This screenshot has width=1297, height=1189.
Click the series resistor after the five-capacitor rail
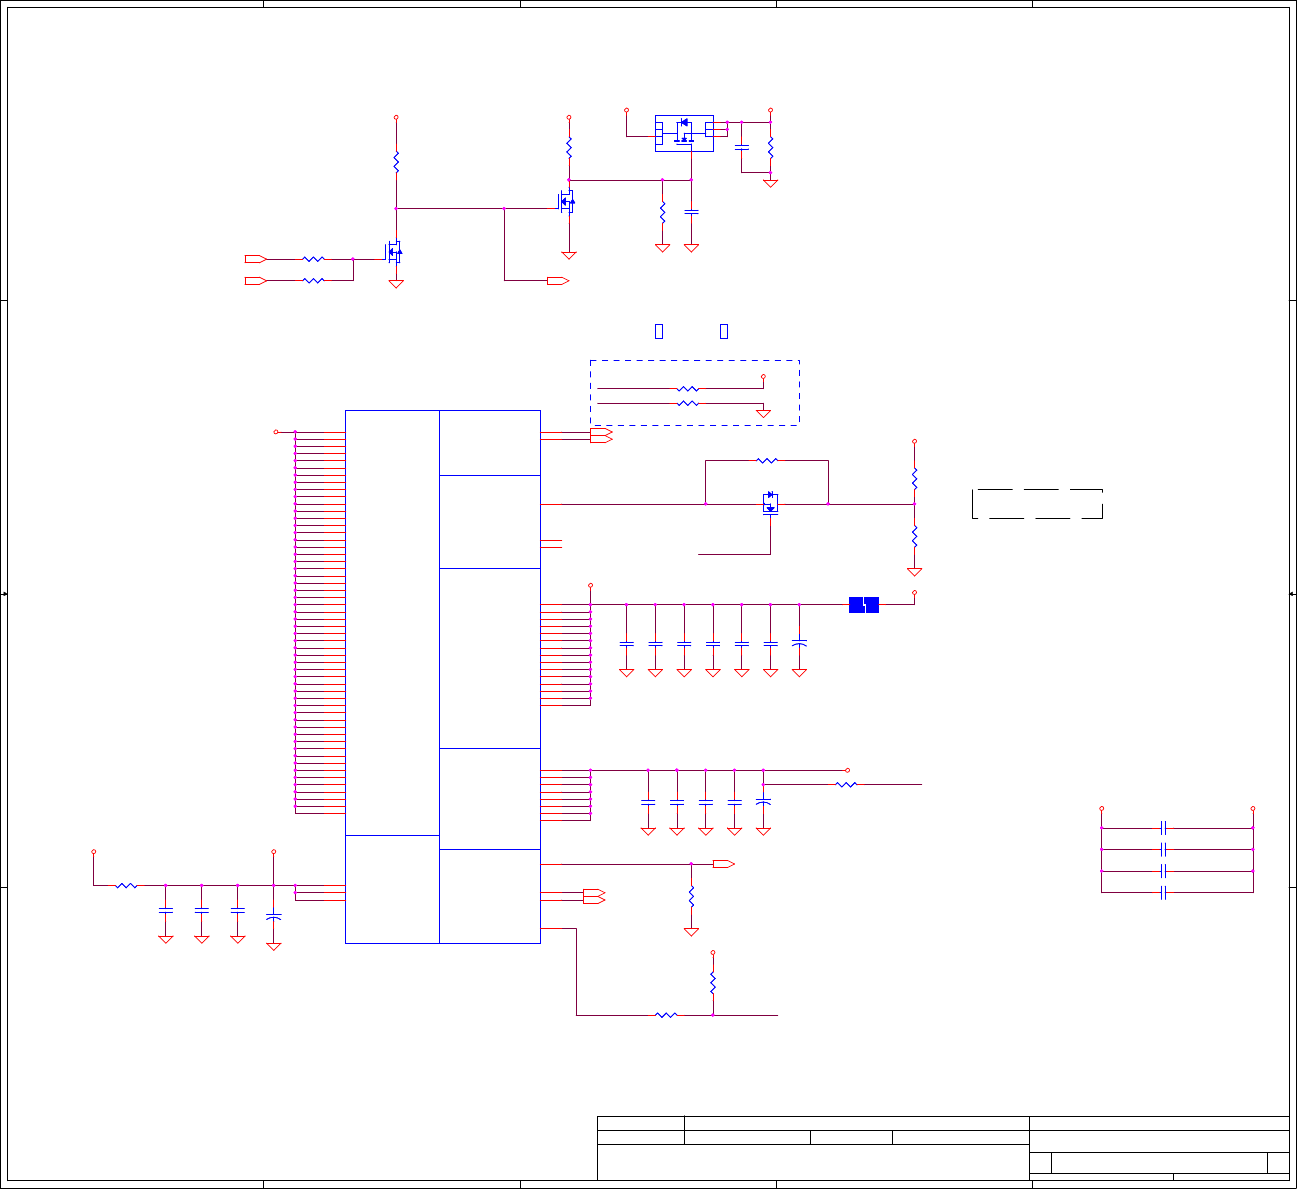click(x=846, y=785)
